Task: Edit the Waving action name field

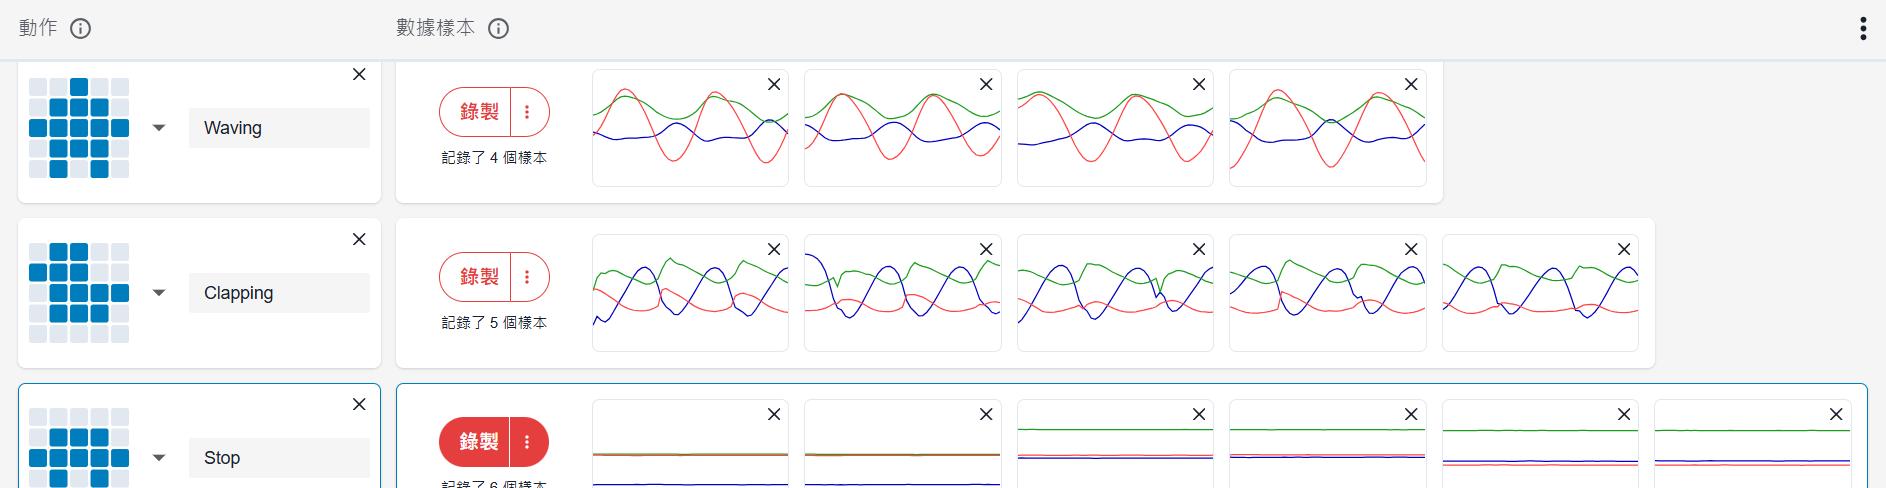Action: click(279, 128)
